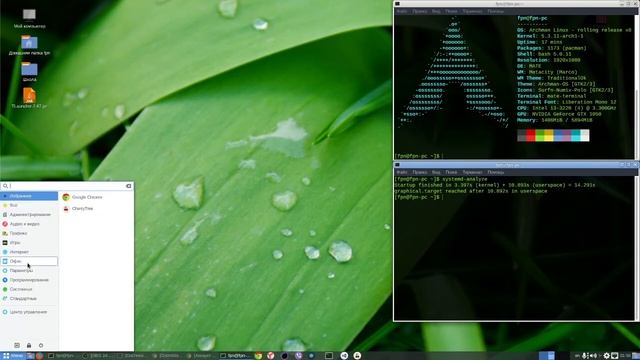Open Файл menu in neofetch terminal
The height and width of the screenshot is (360, 640).
tap(402, 11)
